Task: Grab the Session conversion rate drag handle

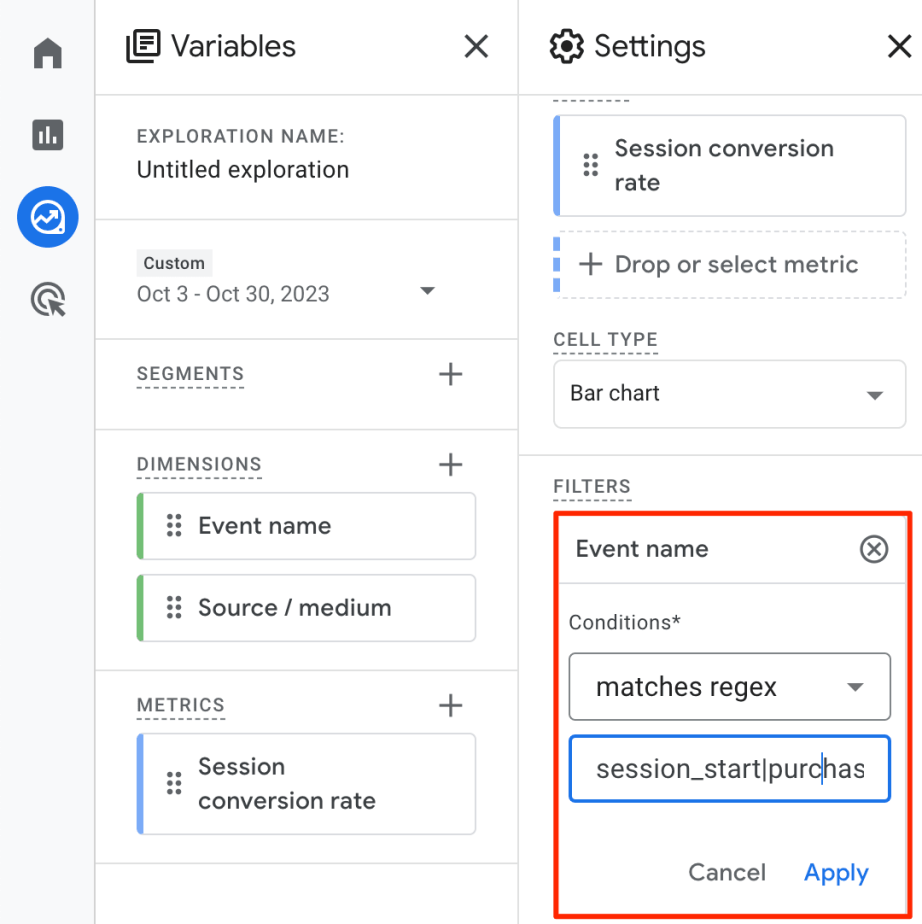Action: tap(590, 165)
